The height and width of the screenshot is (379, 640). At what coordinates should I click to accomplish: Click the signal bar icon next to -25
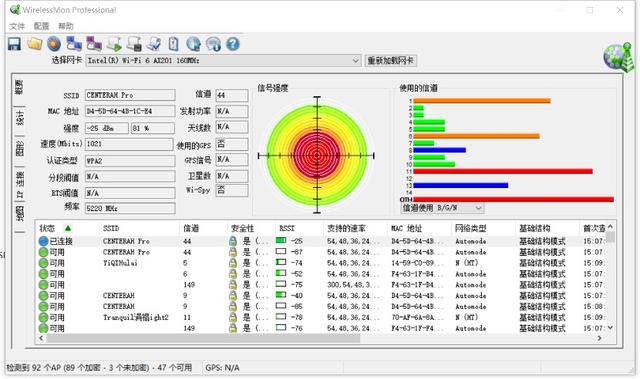(281, 241)
